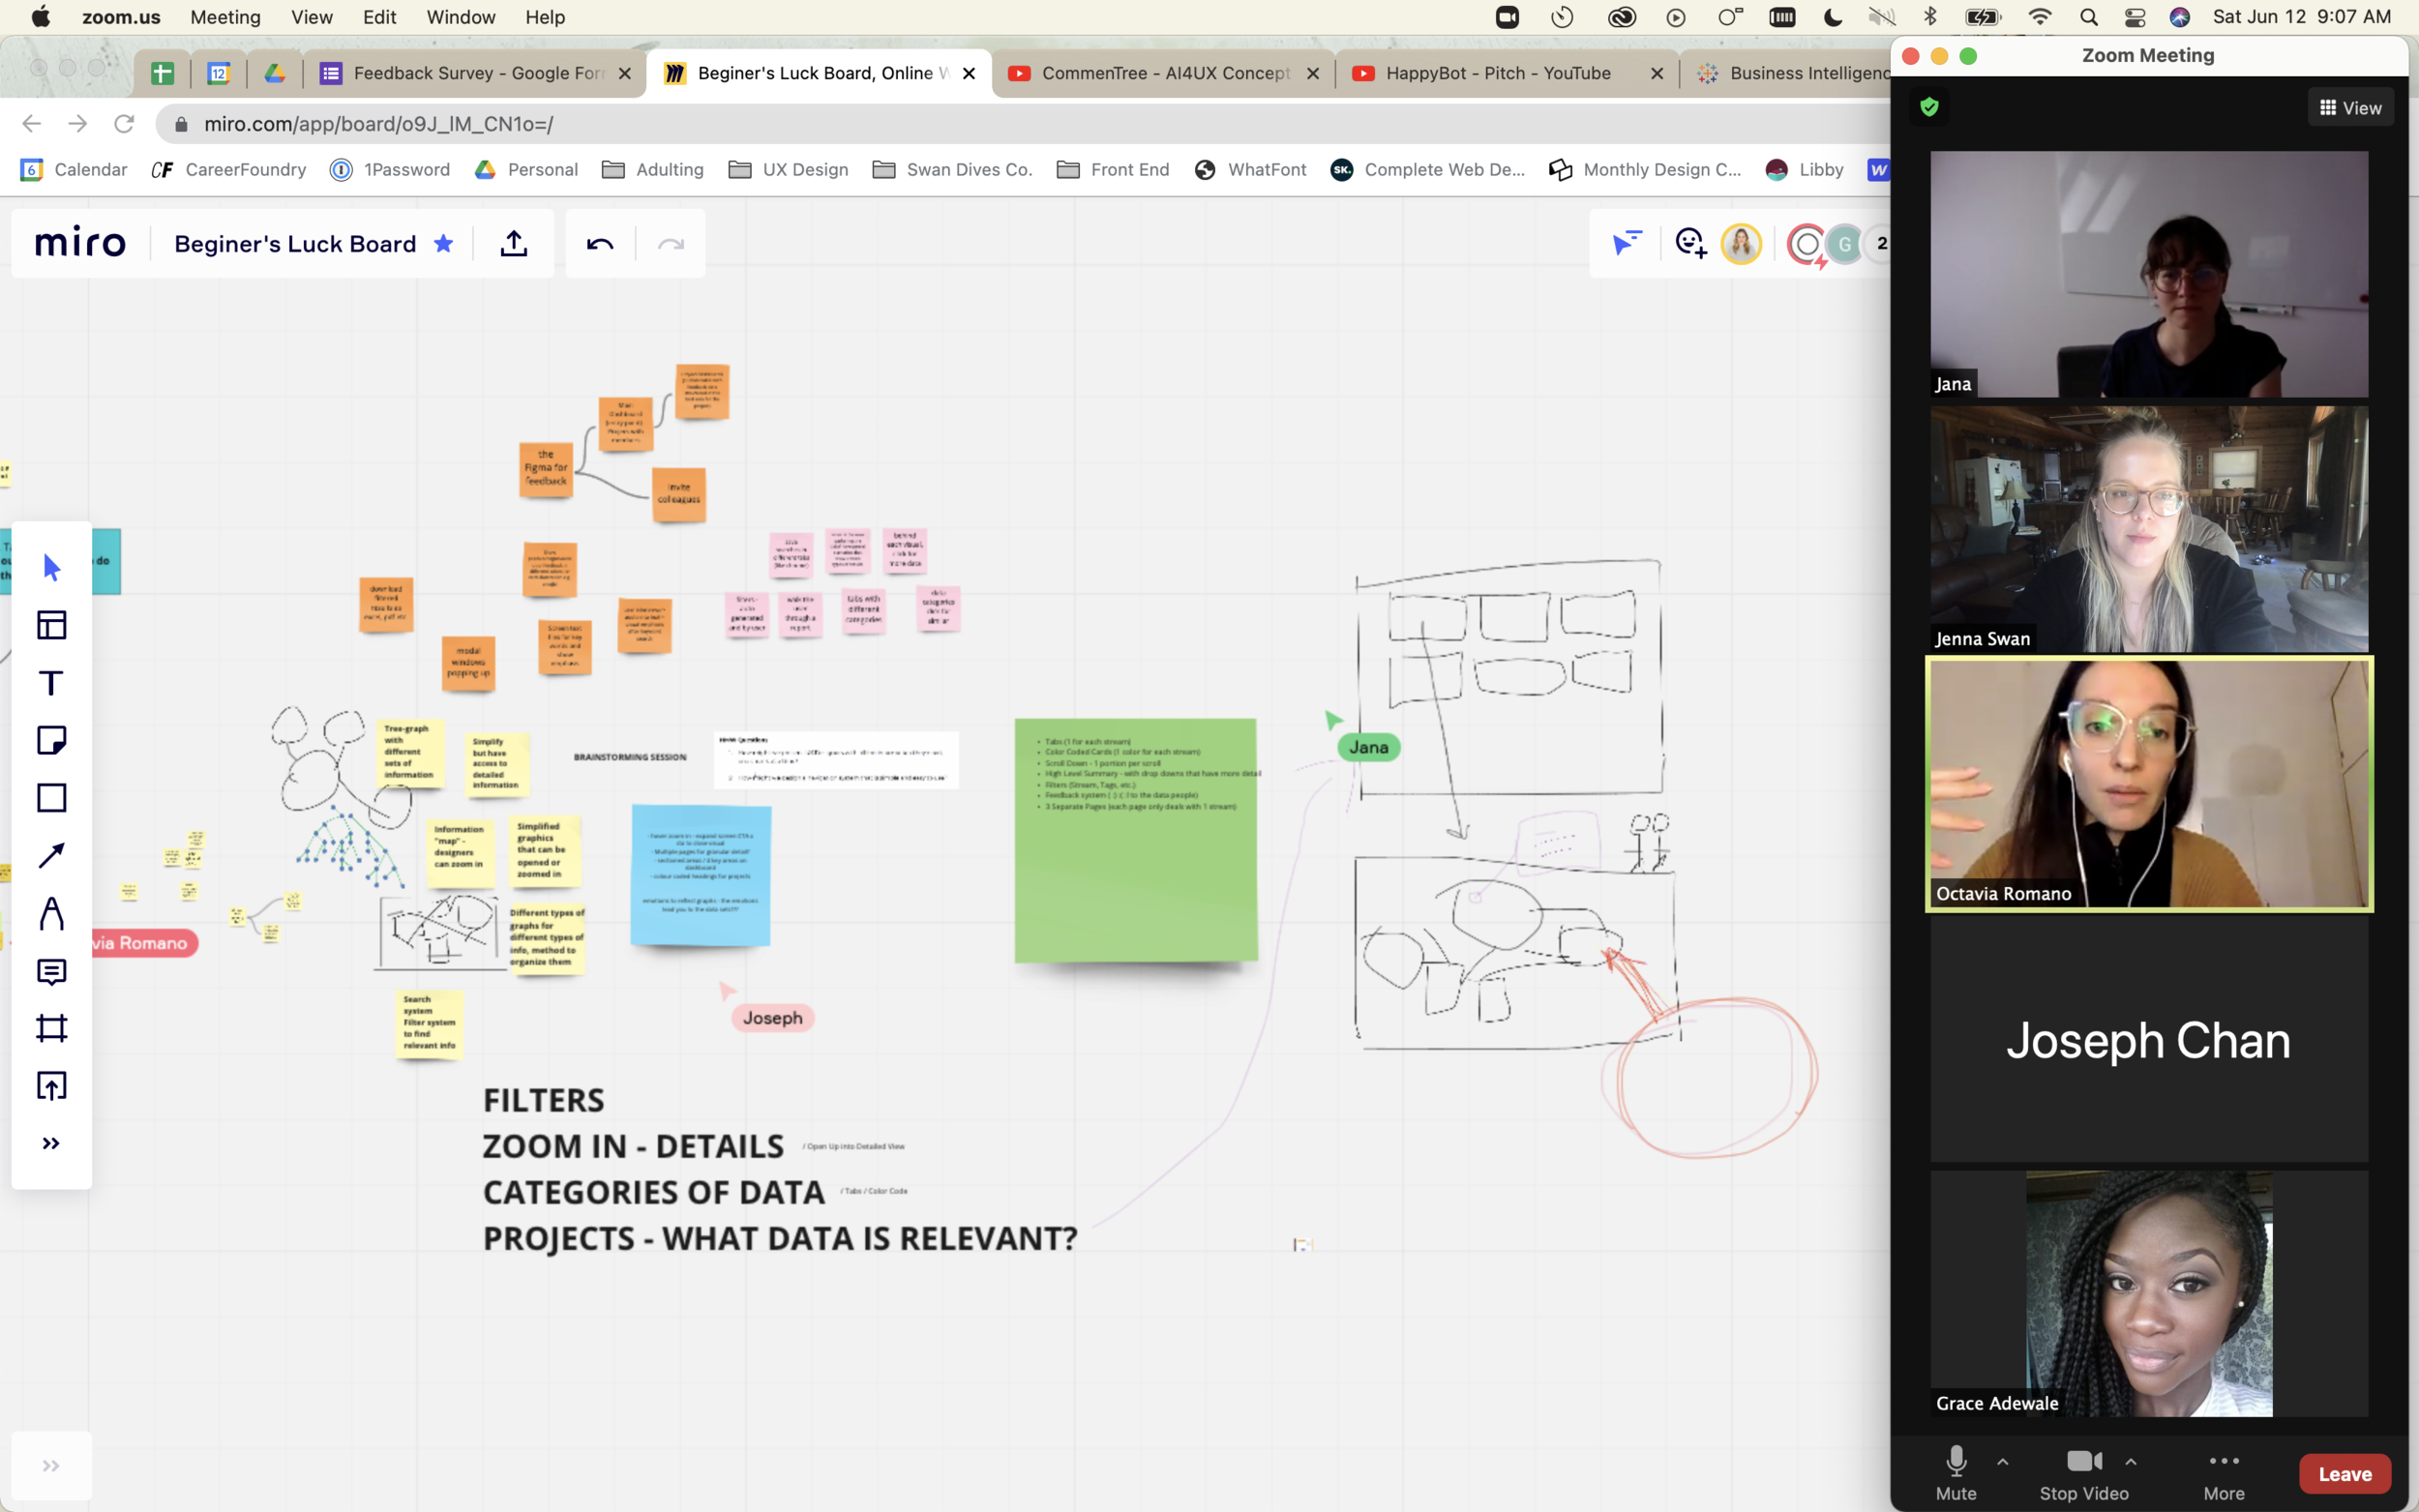2419x1512 pixels.
Task: Open the Meeting menu in menu bar
Action: (225, 17)
